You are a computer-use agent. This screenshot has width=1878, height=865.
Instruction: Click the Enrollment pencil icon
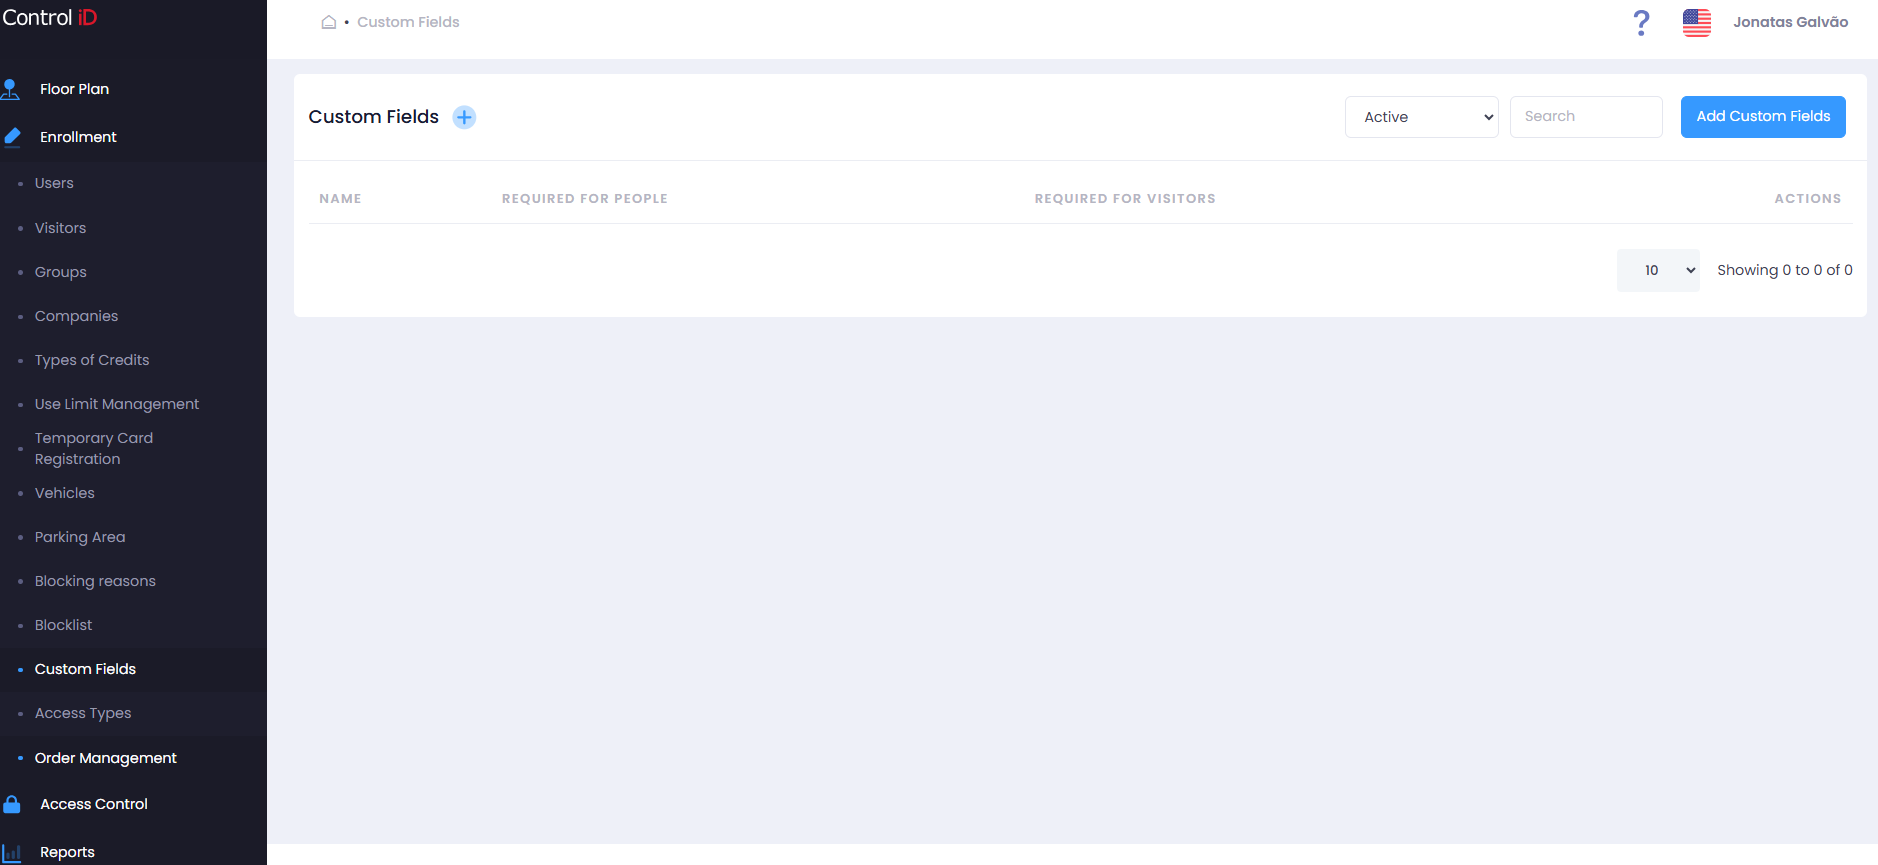tap(12, 137)
